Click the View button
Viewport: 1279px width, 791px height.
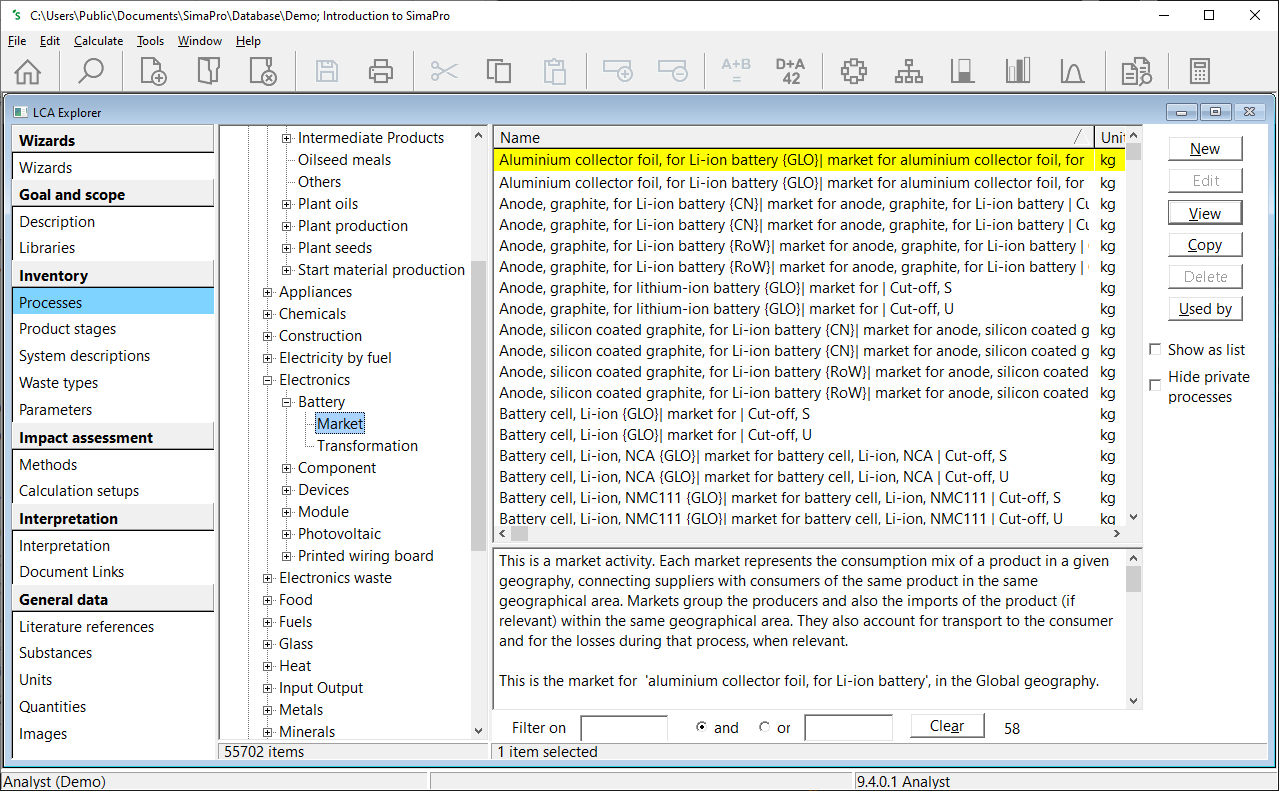point(1205,213)
